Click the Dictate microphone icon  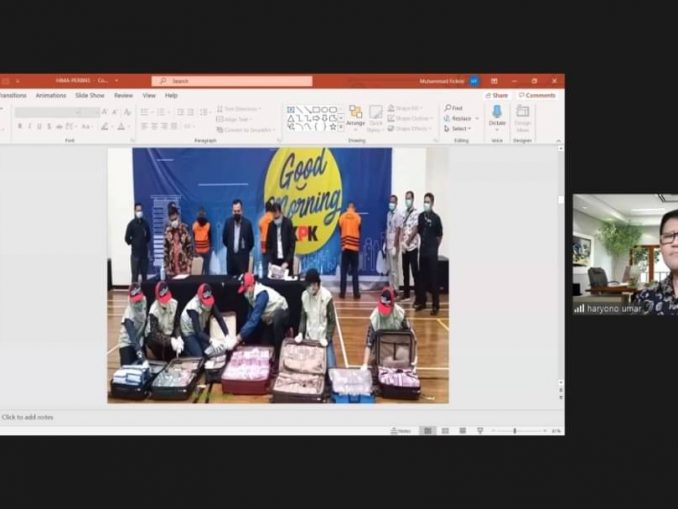tap(497, 112)
